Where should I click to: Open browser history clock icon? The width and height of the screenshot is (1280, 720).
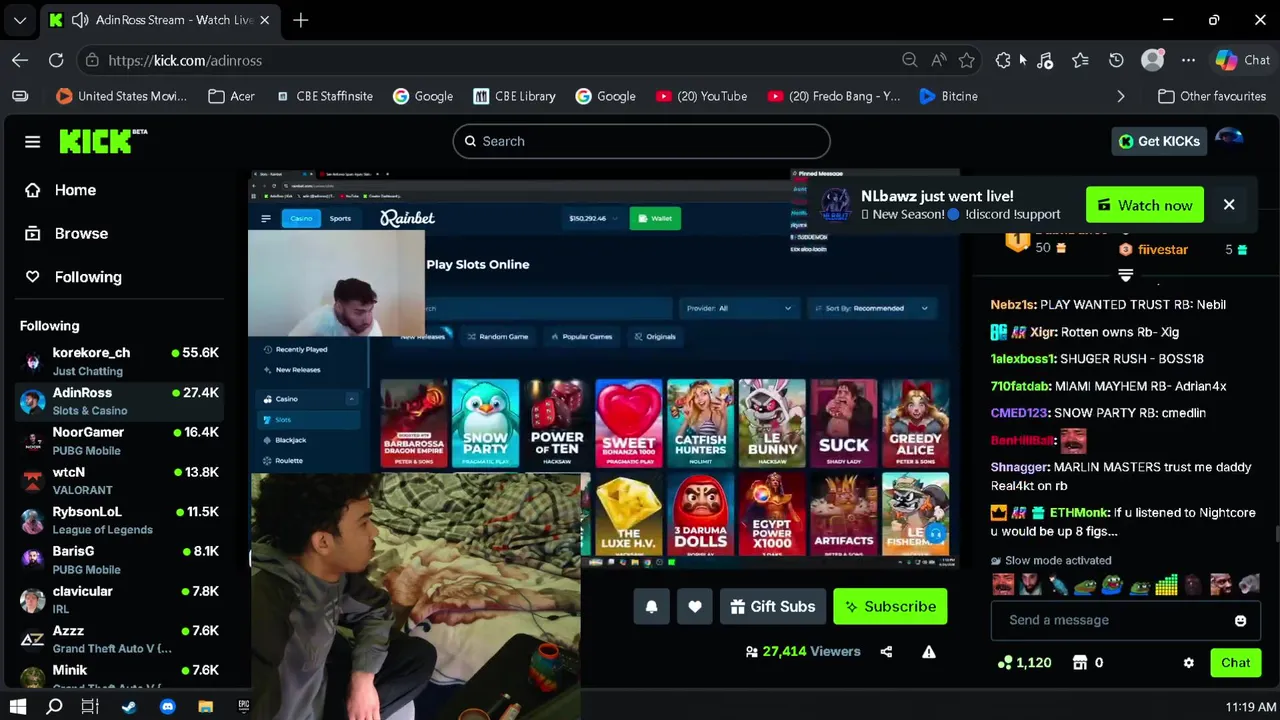click(1116, 60)
